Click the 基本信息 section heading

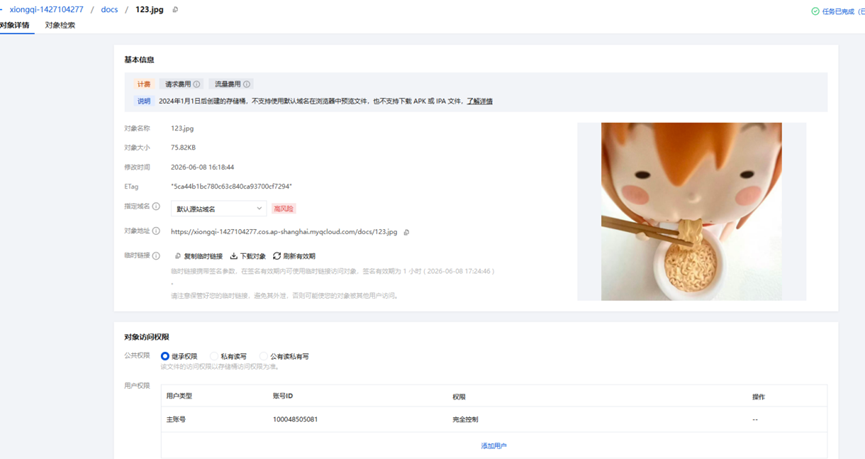[139, 60]
